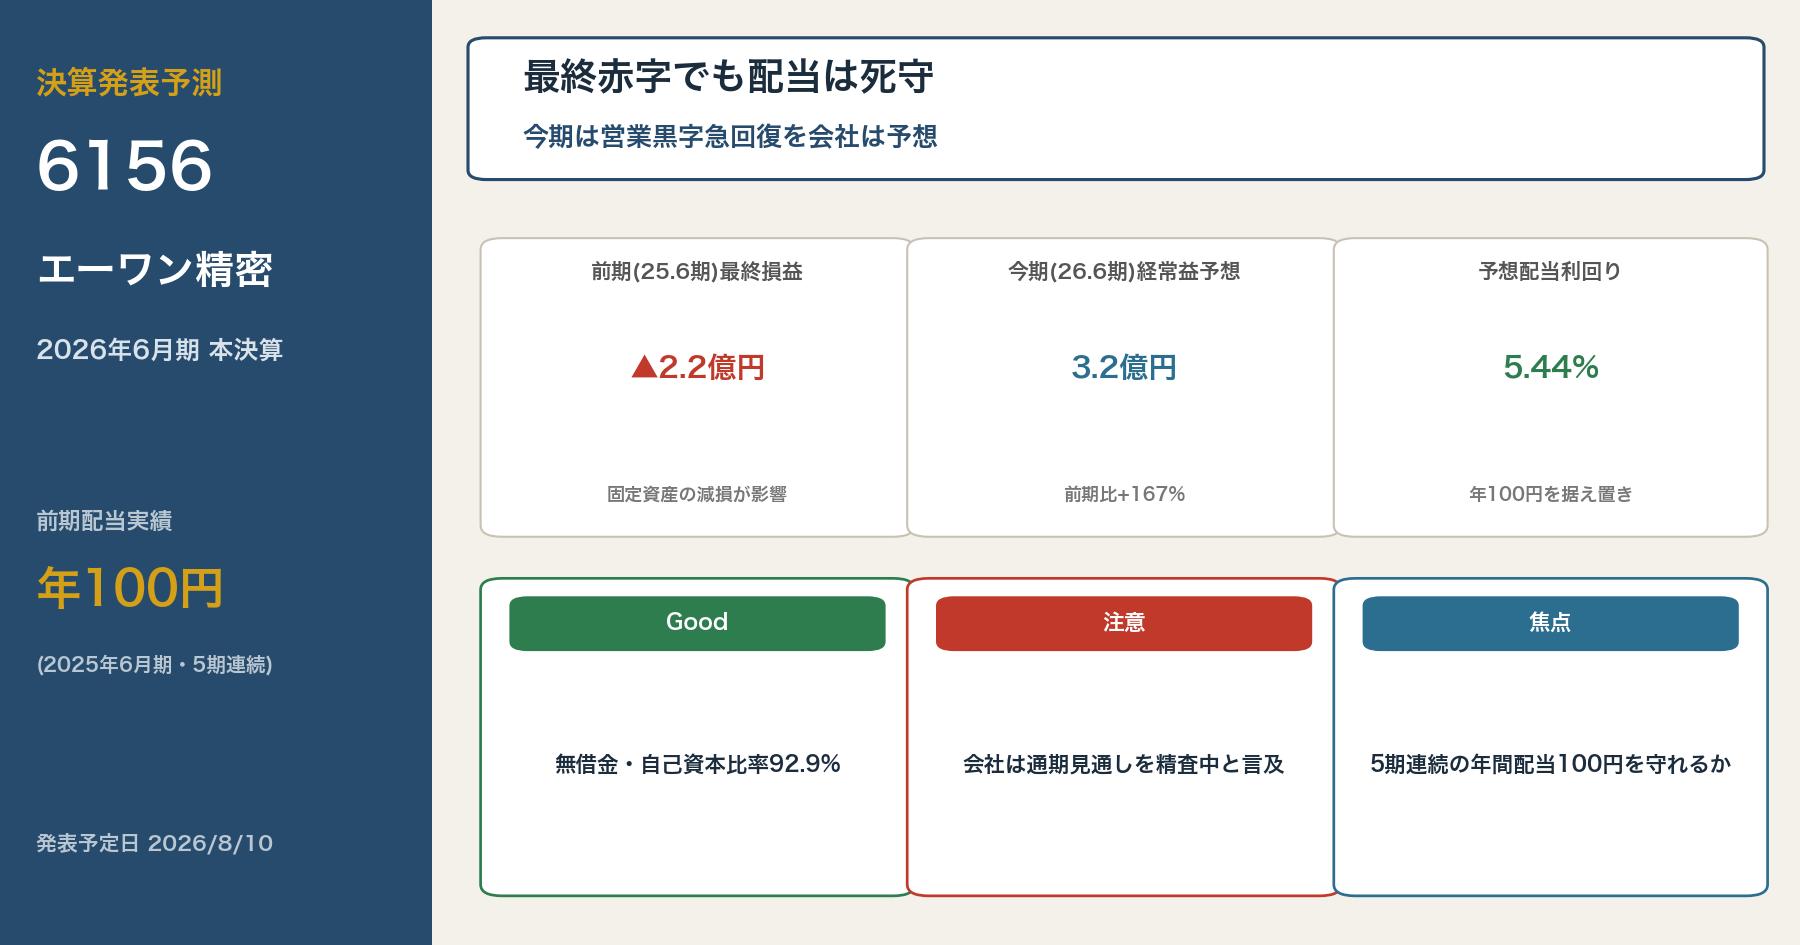Click the red 注意 badge
This screenshot has width=1800, height=945.
1123,623
